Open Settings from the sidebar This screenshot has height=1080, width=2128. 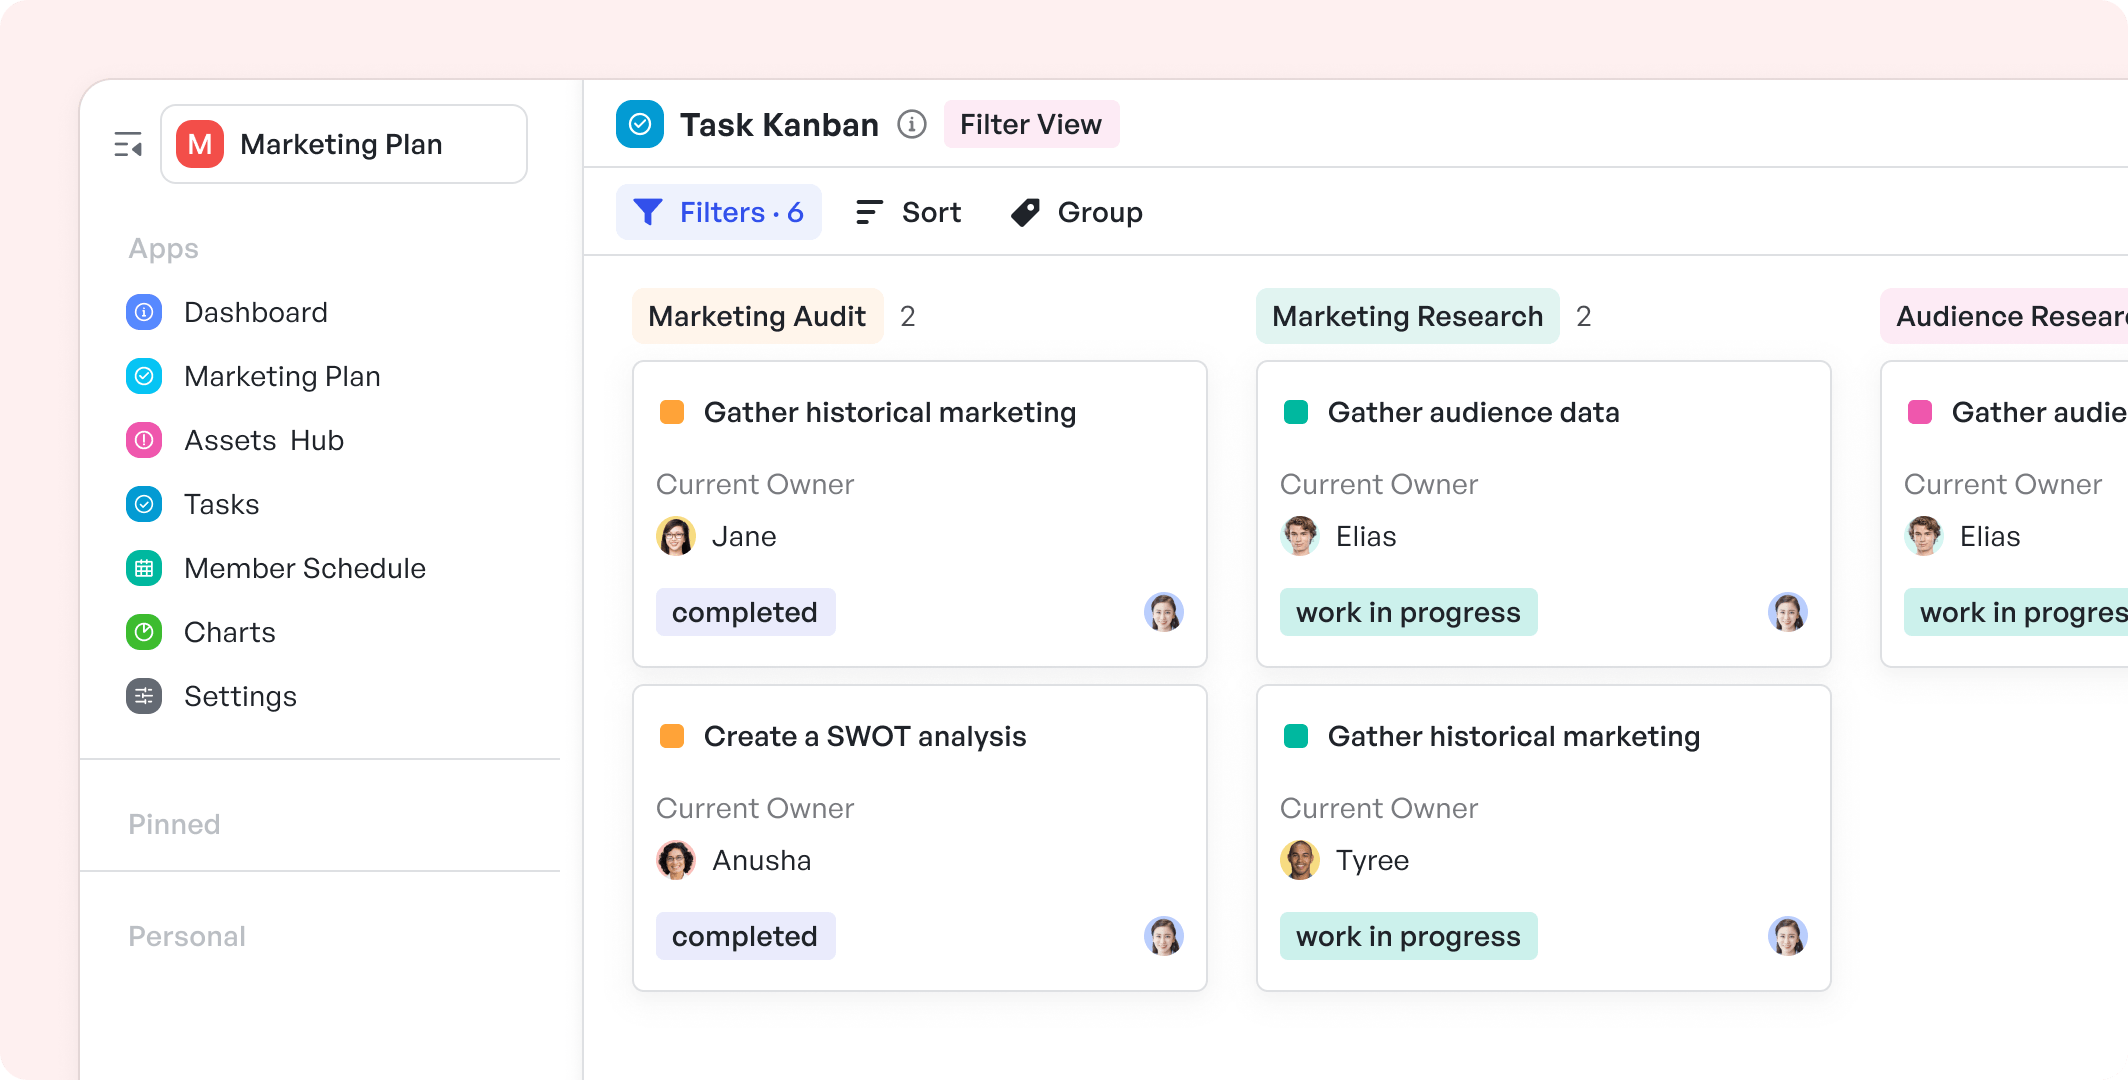(241, 697)
